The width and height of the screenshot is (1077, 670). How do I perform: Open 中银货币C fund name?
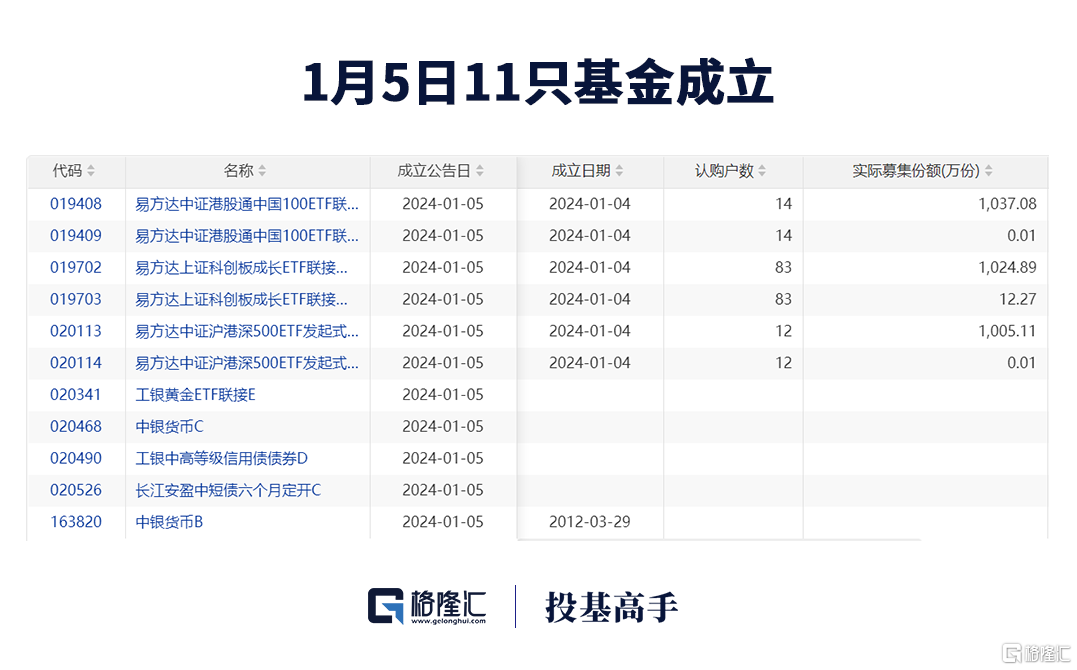coord(169,427)
